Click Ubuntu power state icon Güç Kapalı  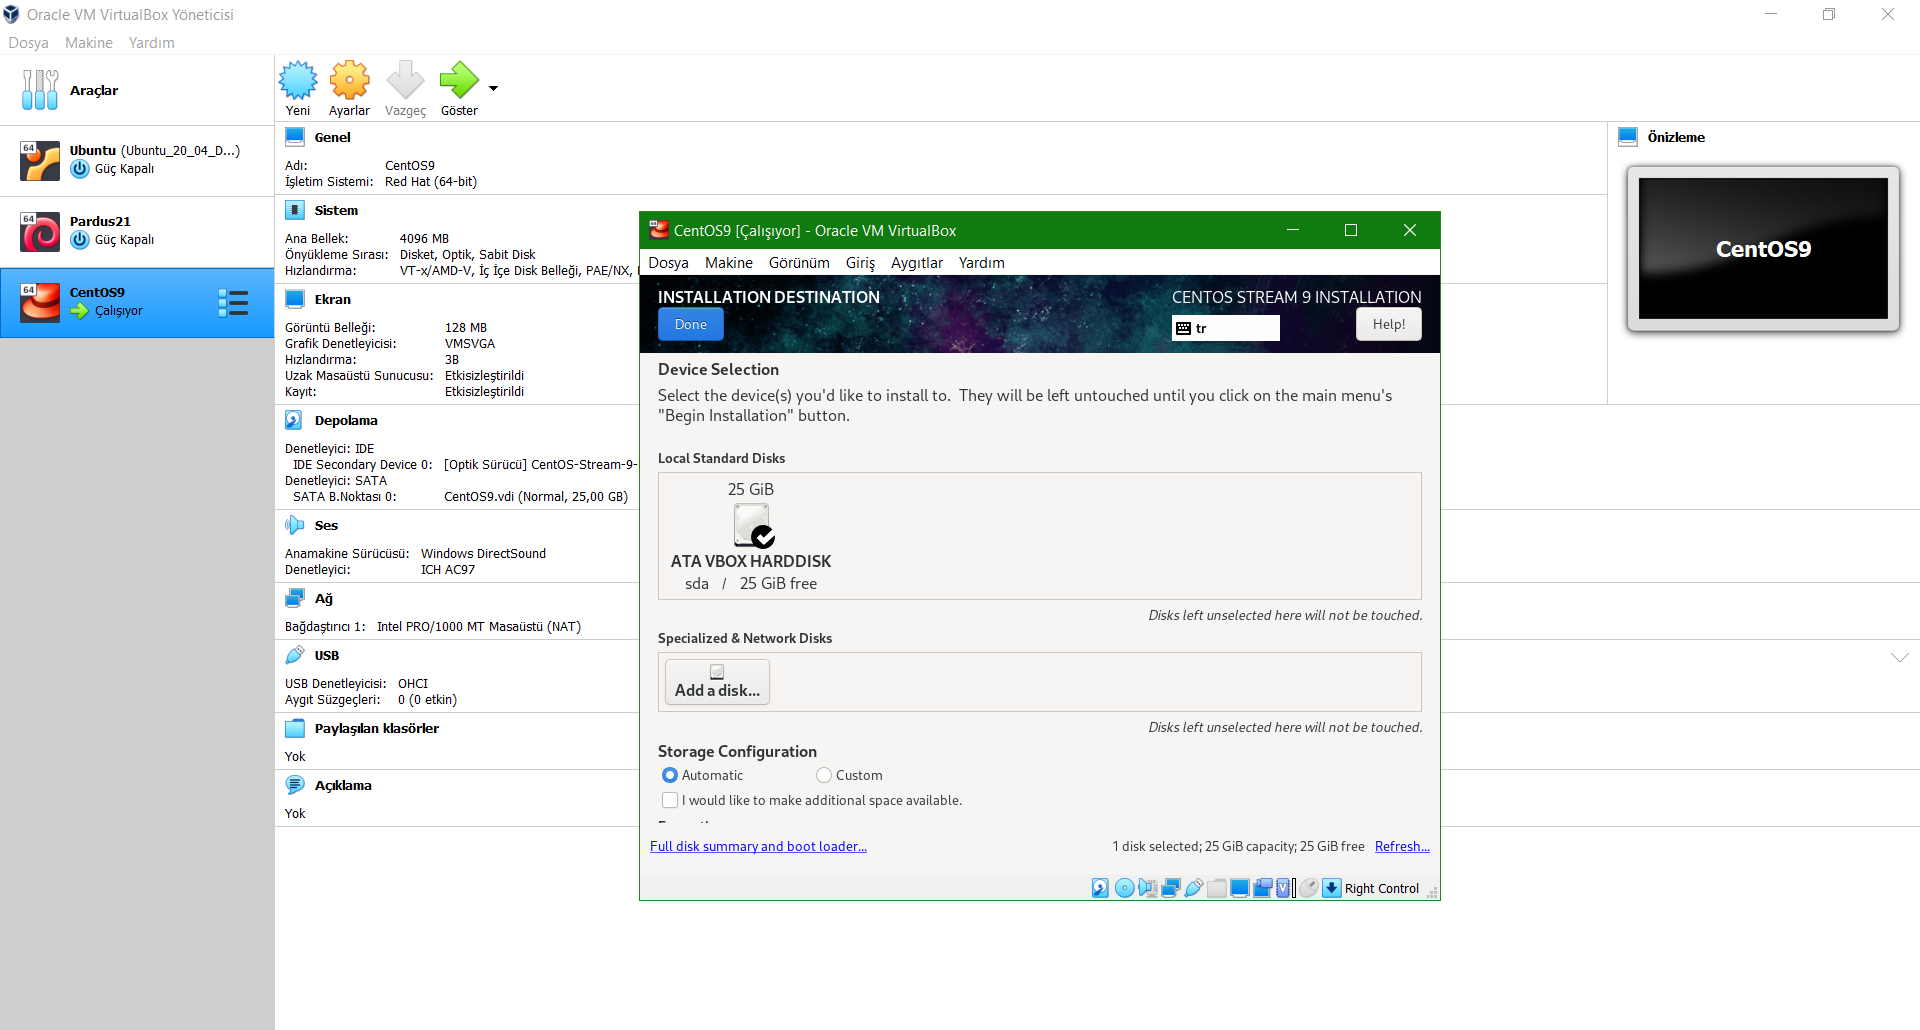pos(80,169)
